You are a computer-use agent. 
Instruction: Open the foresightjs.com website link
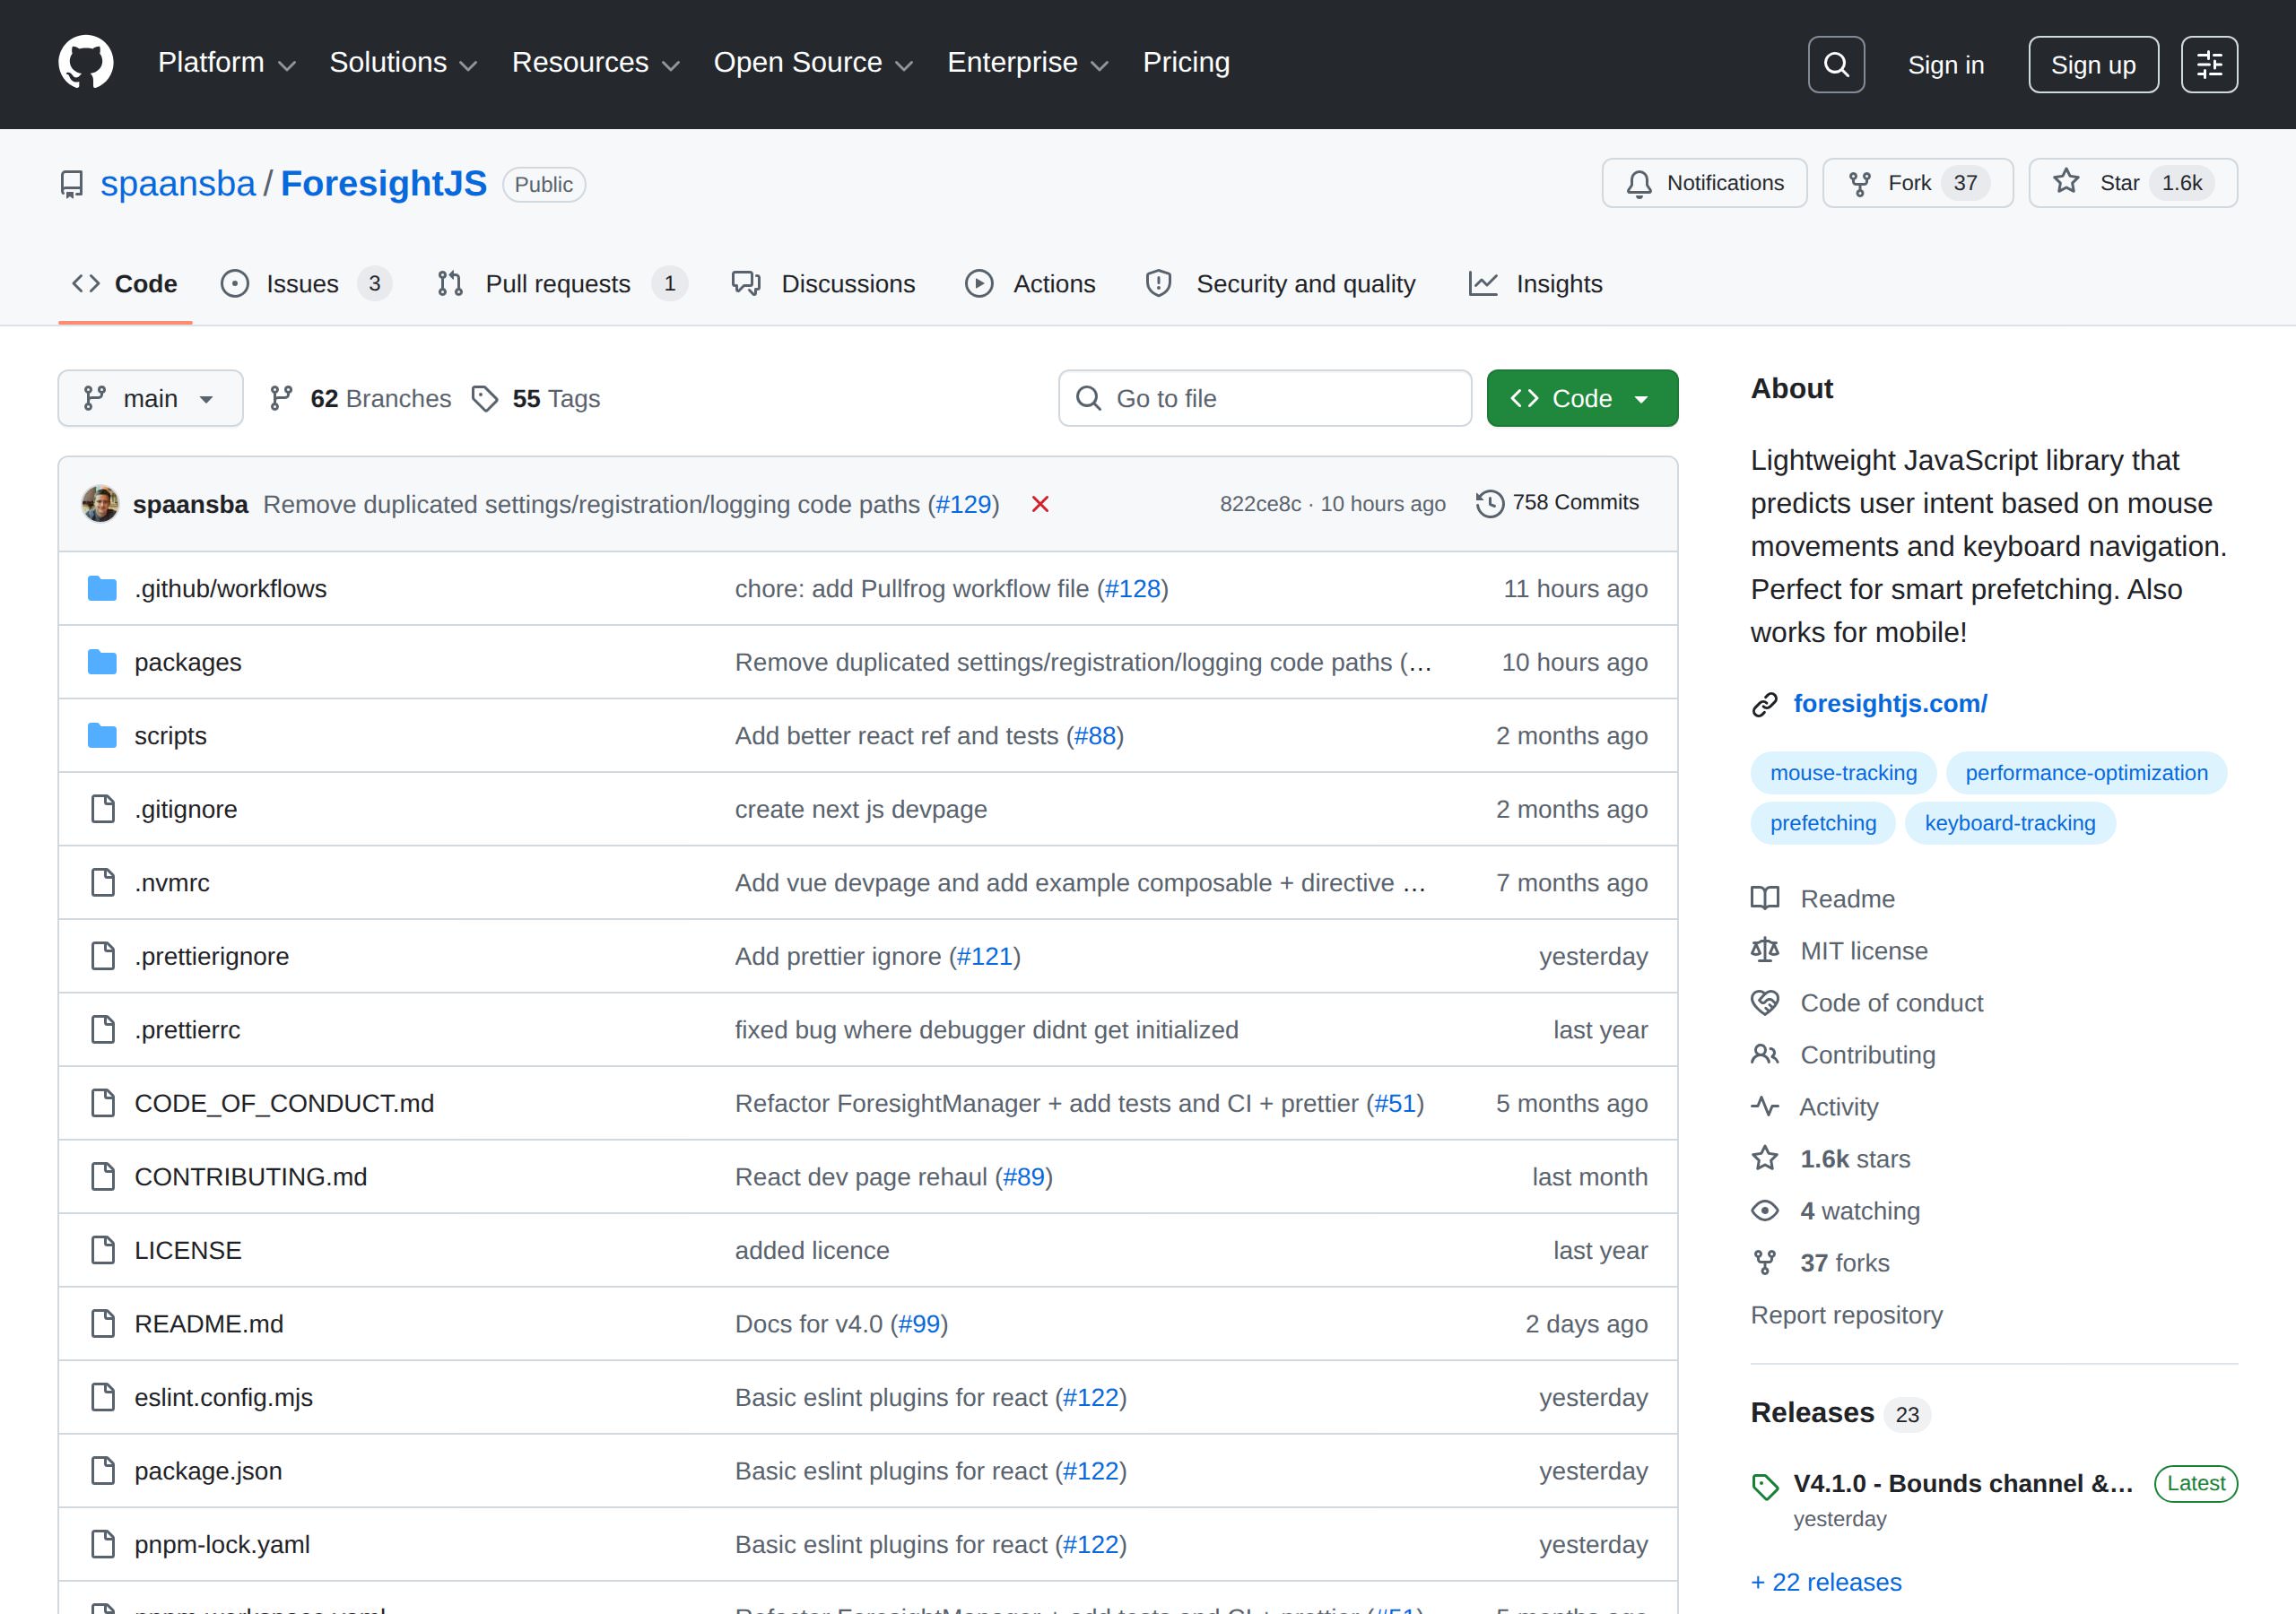pos(1890,704)
